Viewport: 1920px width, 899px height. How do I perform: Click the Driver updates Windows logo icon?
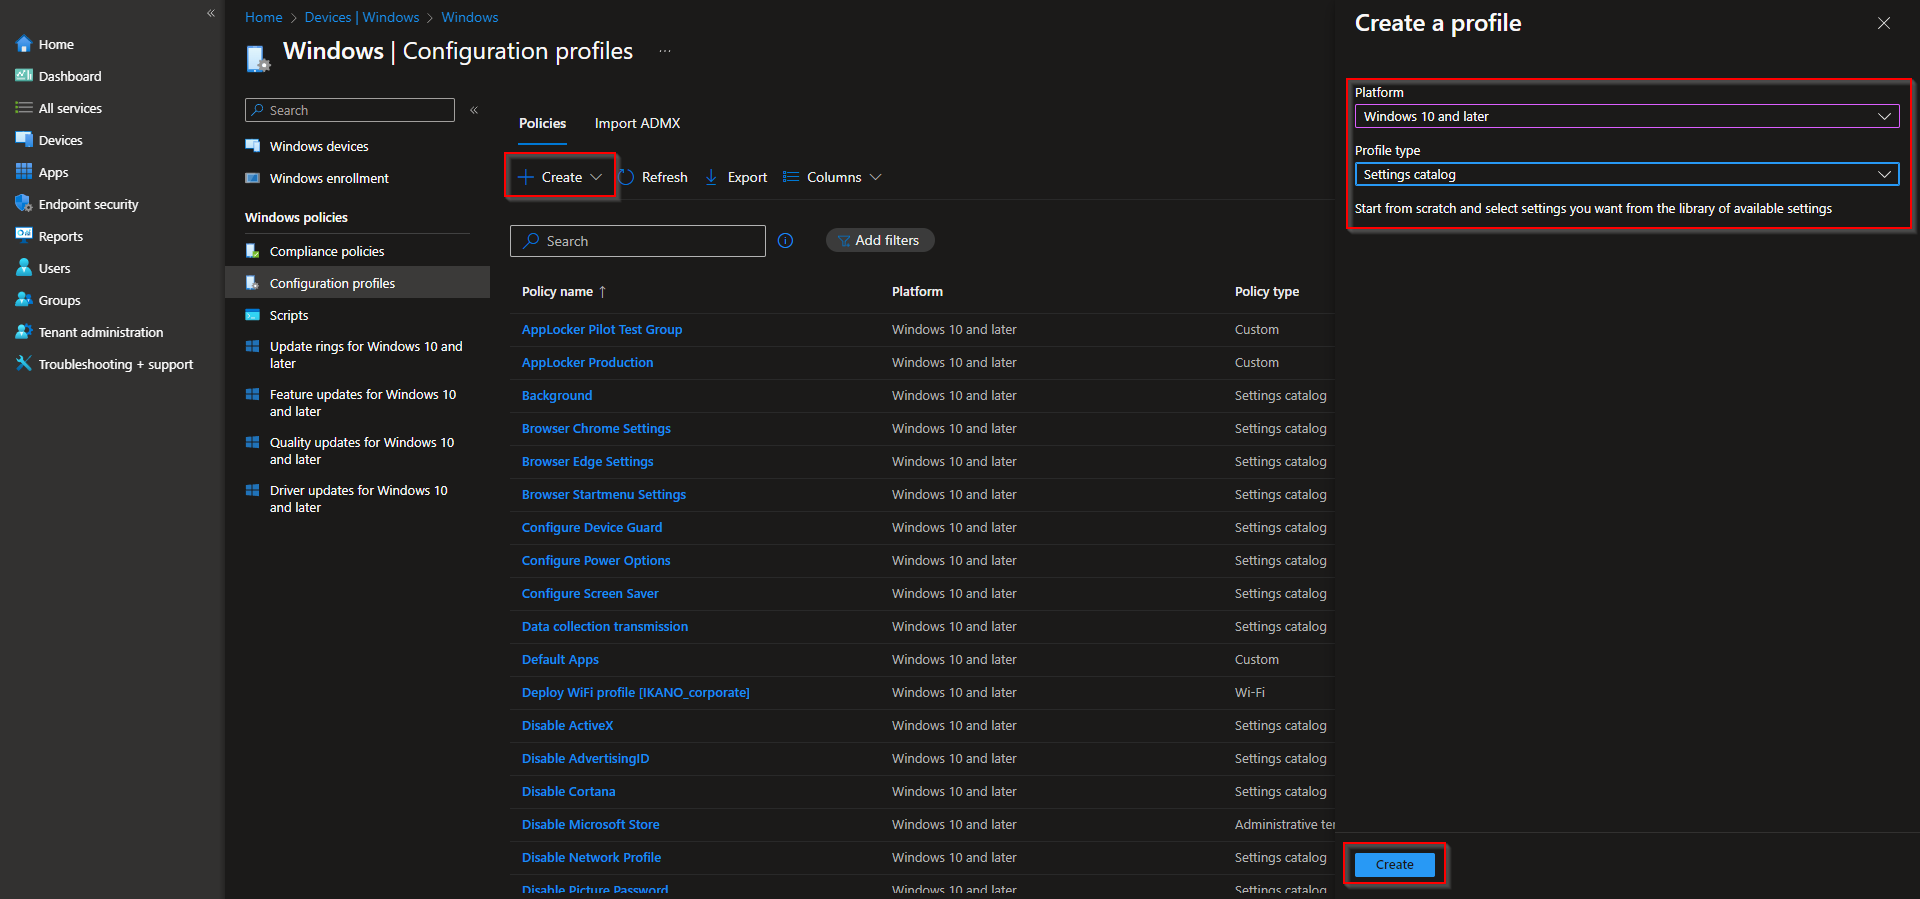253,490
